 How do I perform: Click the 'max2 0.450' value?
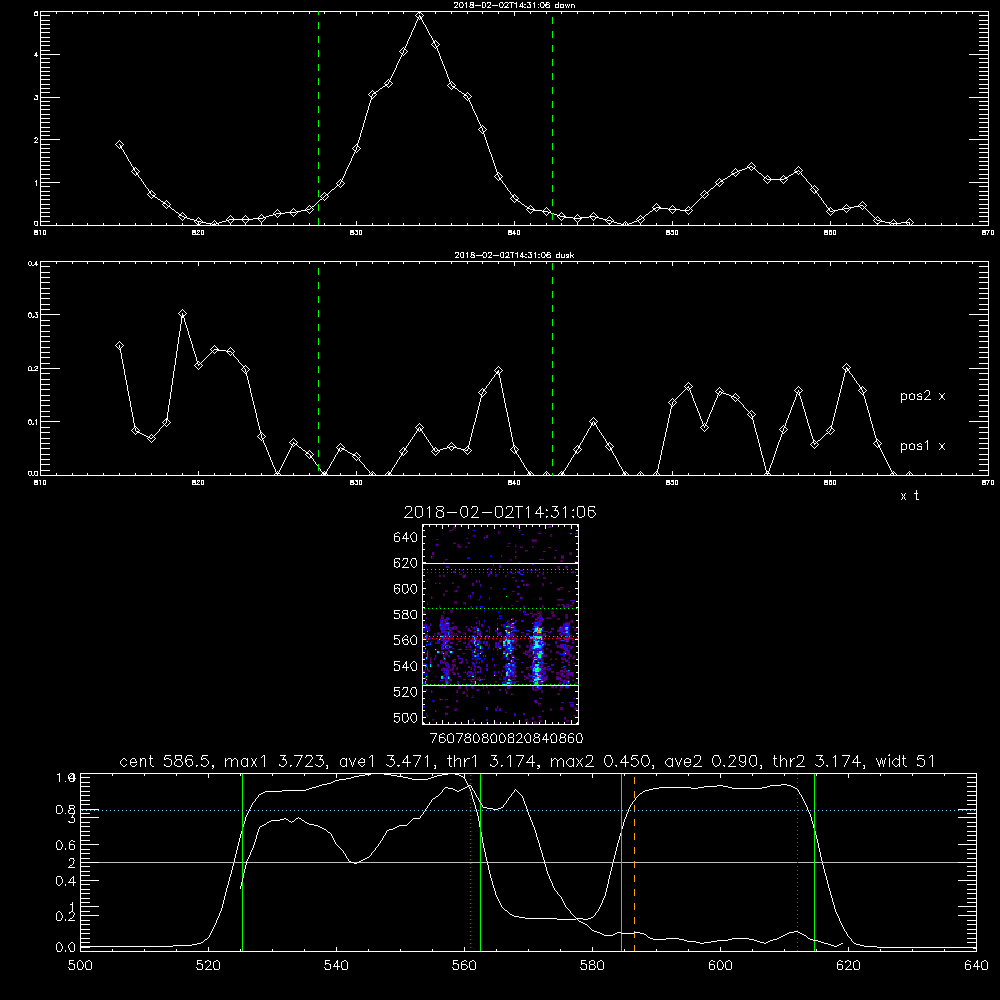coord(601,761)
